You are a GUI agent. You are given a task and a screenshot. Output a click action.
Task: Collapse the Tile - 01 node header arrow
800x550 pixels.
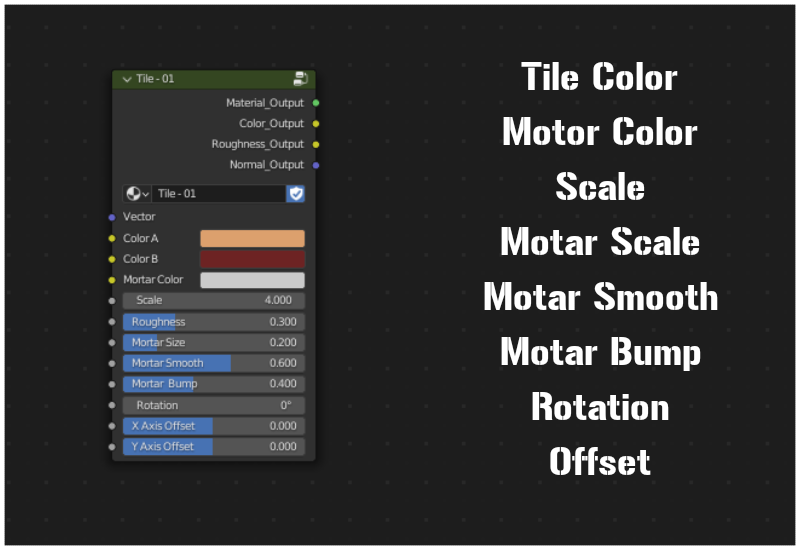[x=127, y=79]
